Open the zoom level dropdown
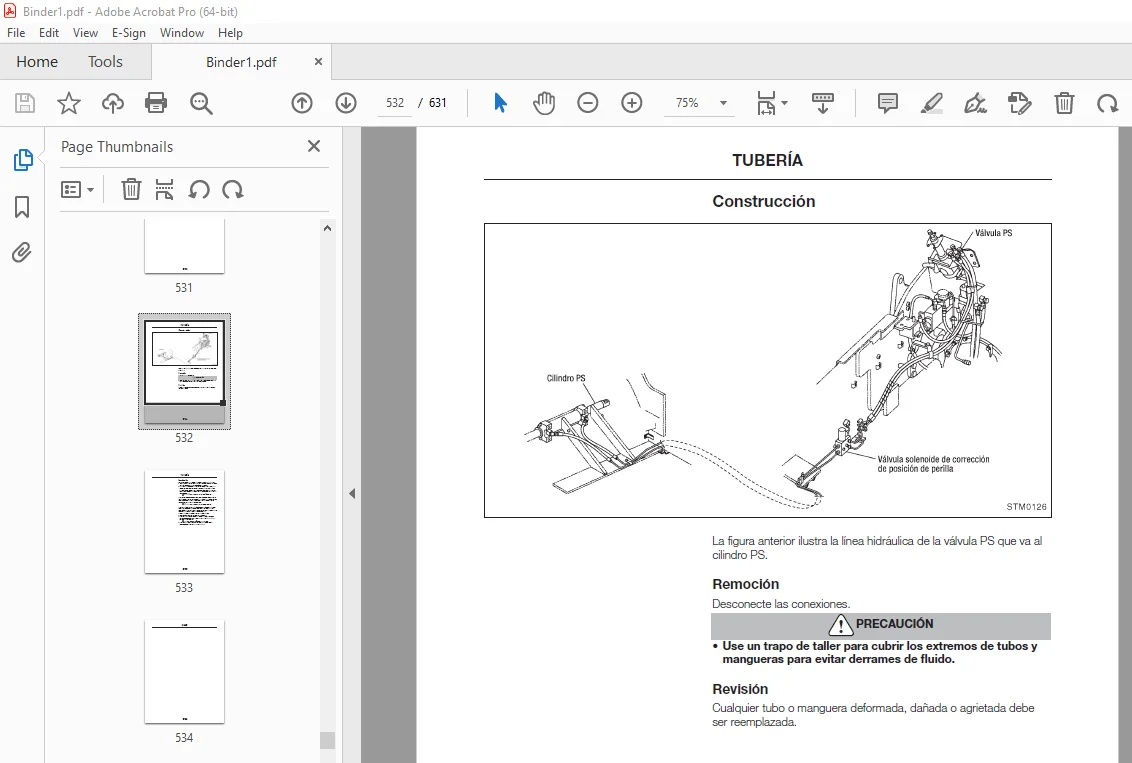Viewport: 1132px width, 763px height. (x=723, y=103)
